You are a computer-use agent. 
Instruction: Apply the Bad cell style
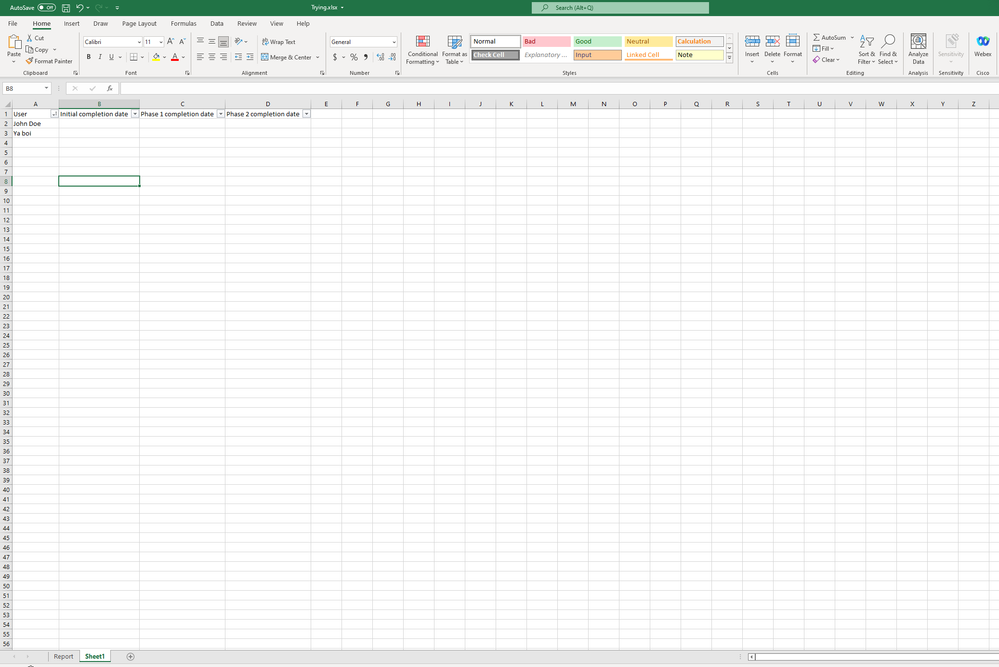click(x=546, y=41)
